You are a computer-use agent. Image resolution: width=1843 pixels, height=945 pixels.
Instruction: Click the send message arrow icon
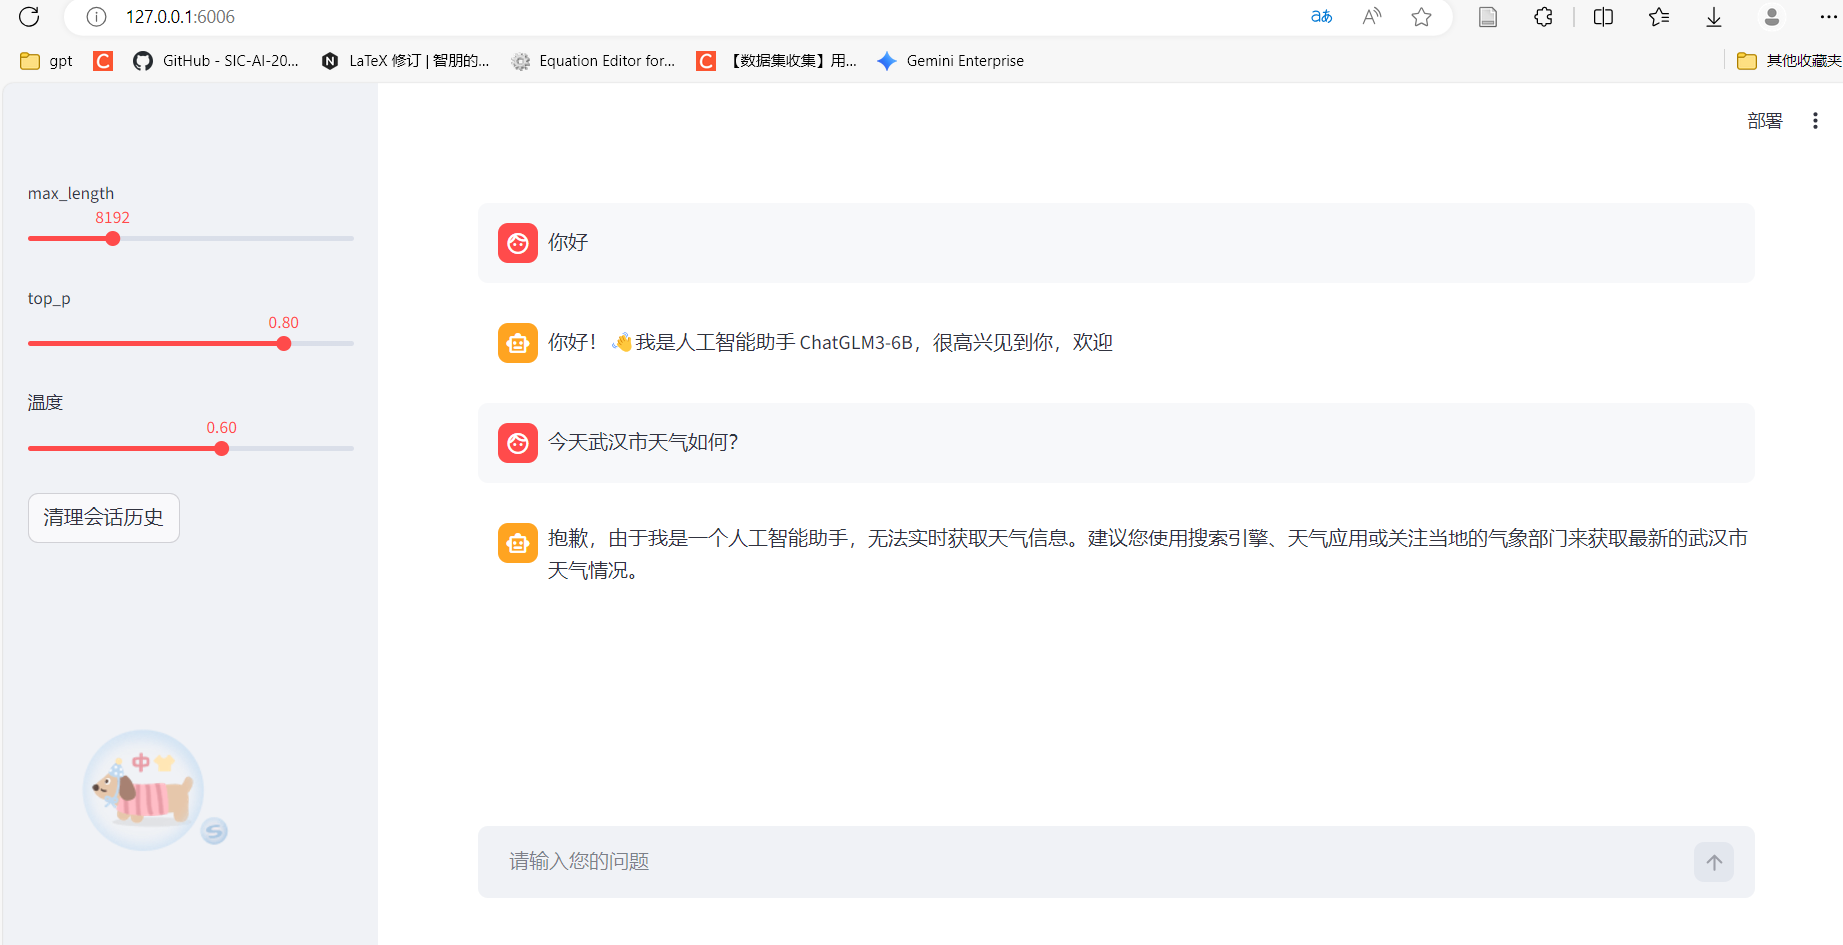1713,861
